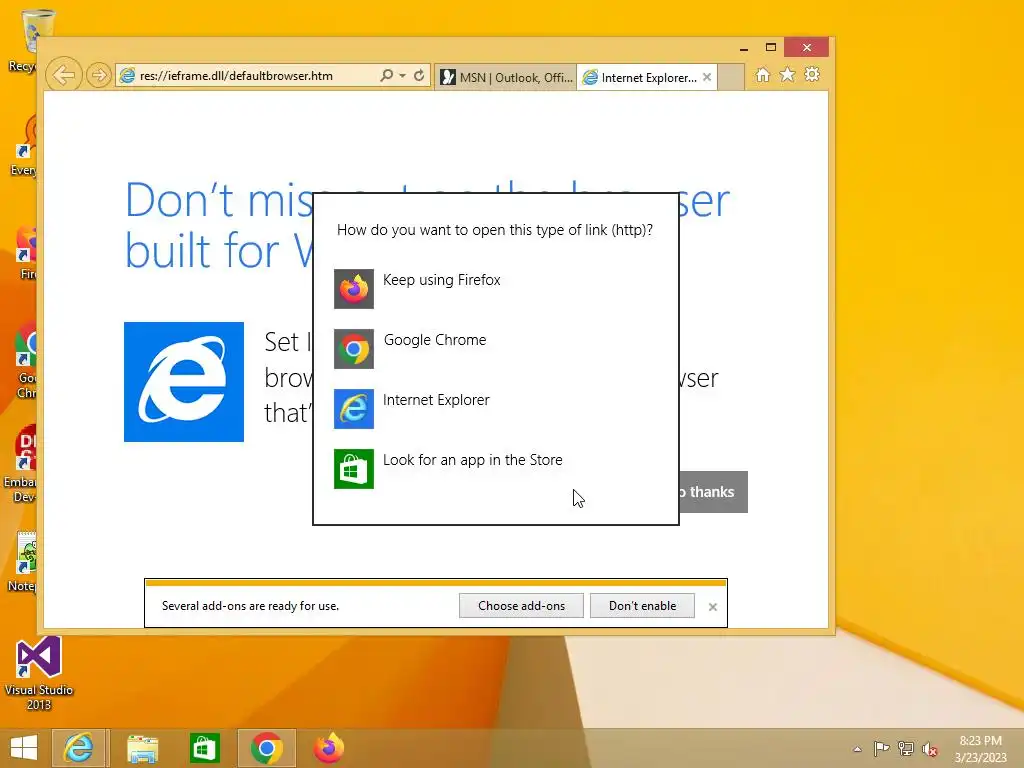The width and height of the screenshot is (1024, 768).
Task: Click Internet Explorer on the taskbar
Action: point(78,748)
